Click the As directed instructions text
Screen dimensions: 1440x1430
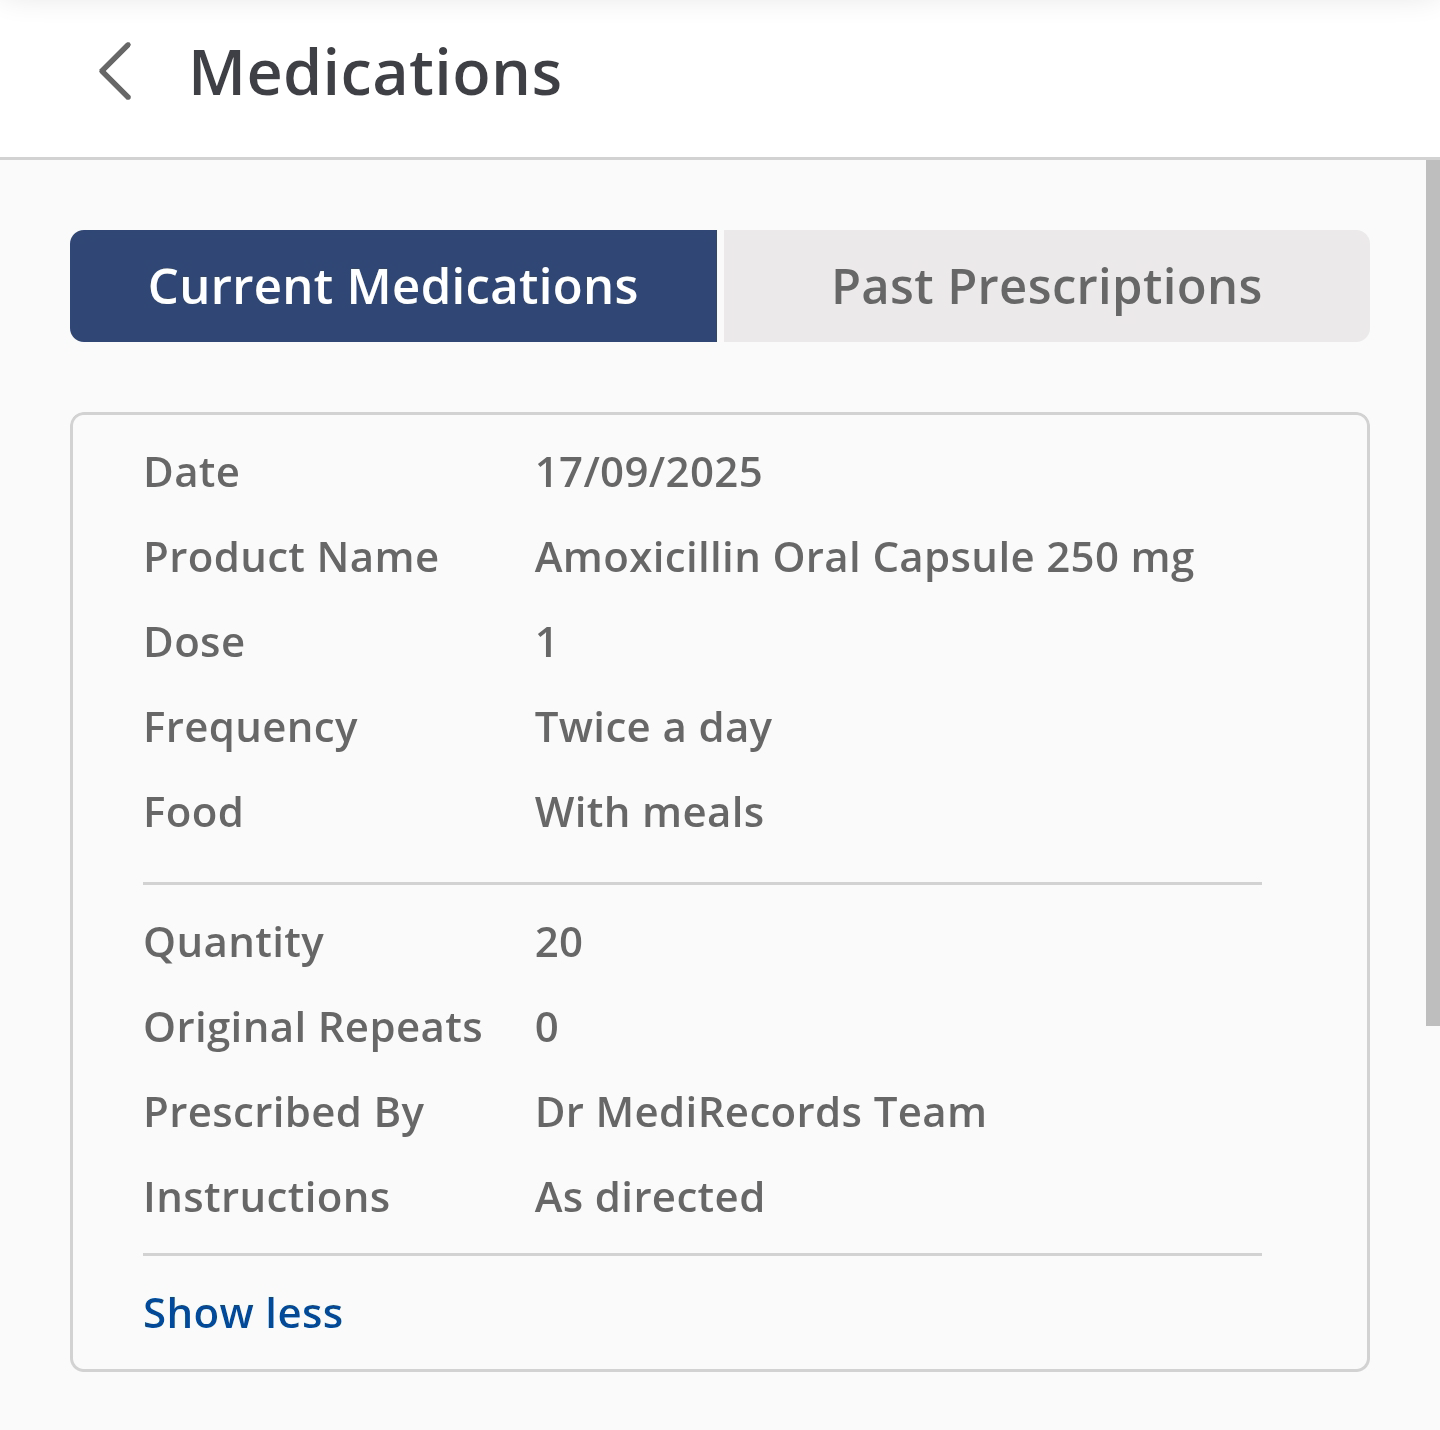649,1197
